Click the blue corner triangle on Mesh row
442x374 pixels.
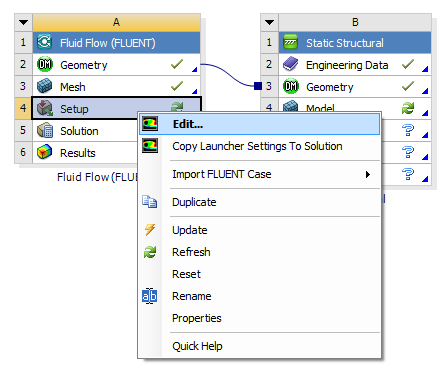click(195, 91)
